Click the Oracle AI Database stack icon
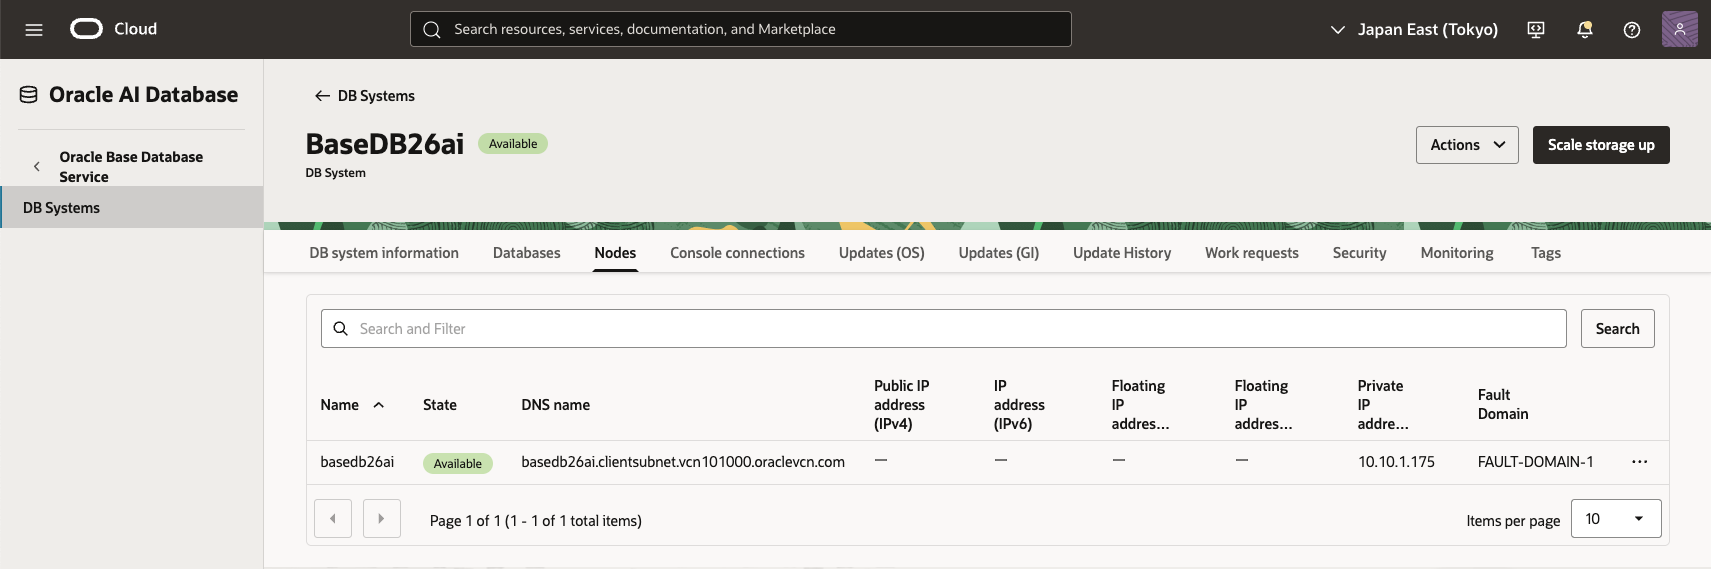 click(29, 95)
